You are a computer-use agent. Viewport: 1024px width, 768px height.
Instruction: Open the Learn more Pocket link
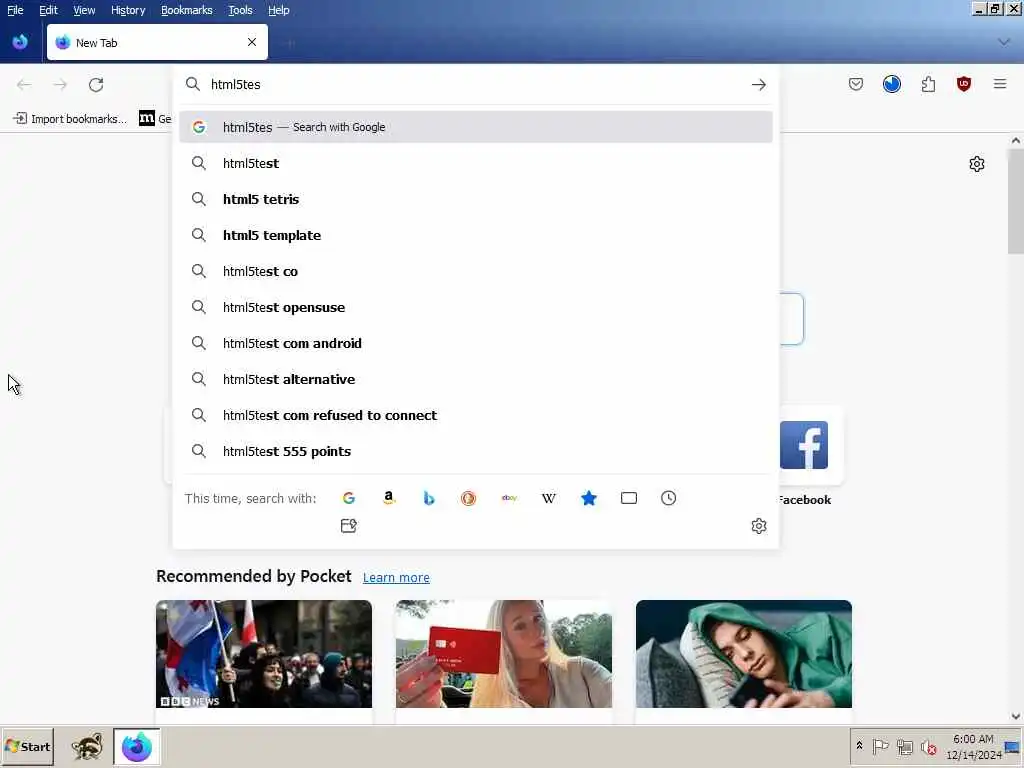pos(396,577)
